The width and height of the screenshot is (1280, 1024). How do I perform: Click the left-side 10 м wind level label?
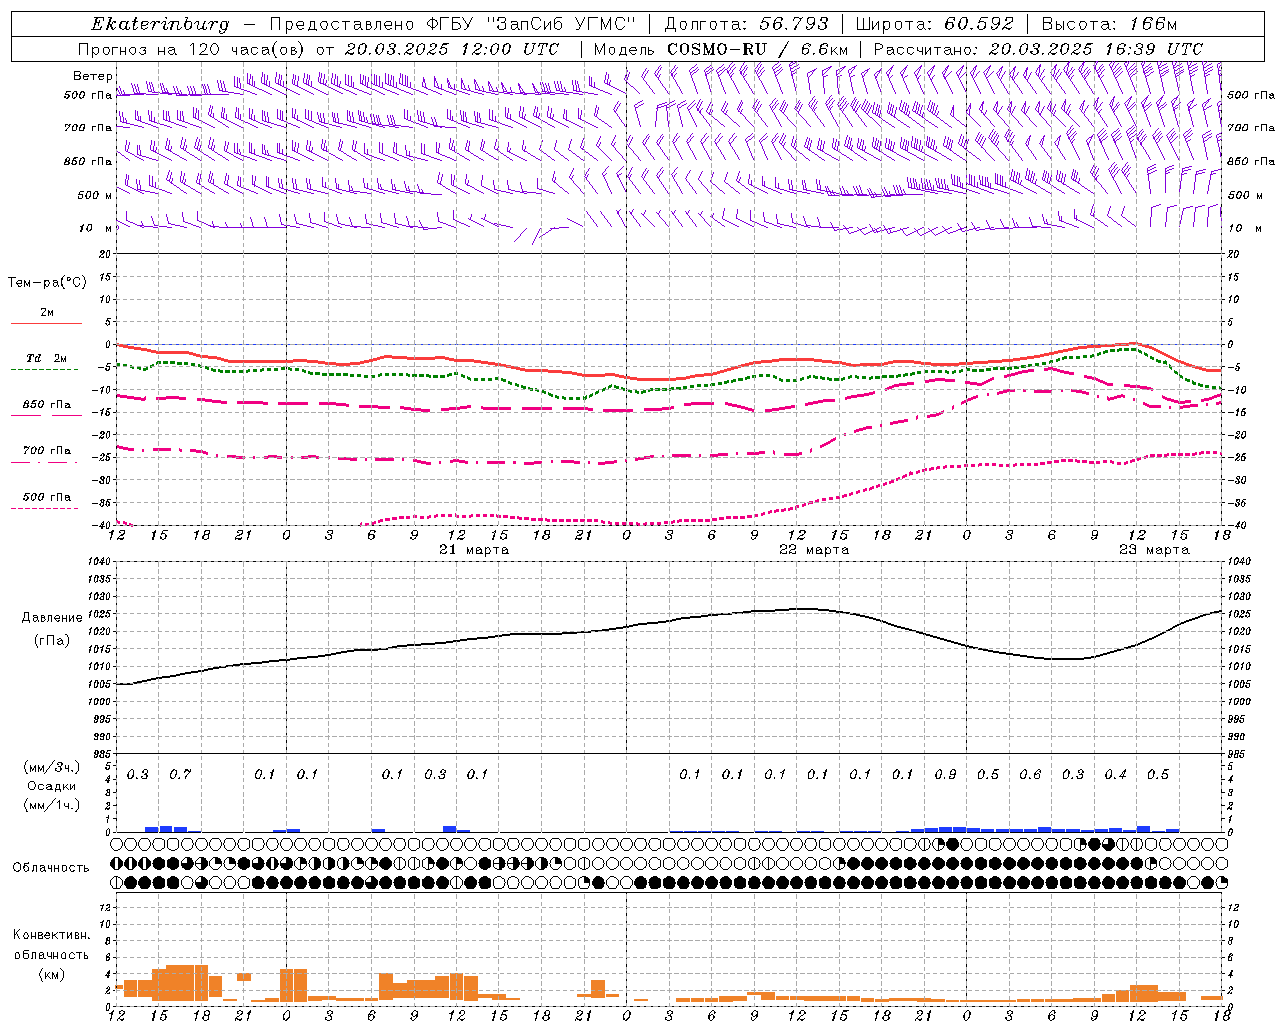click(x=95, y=228)
